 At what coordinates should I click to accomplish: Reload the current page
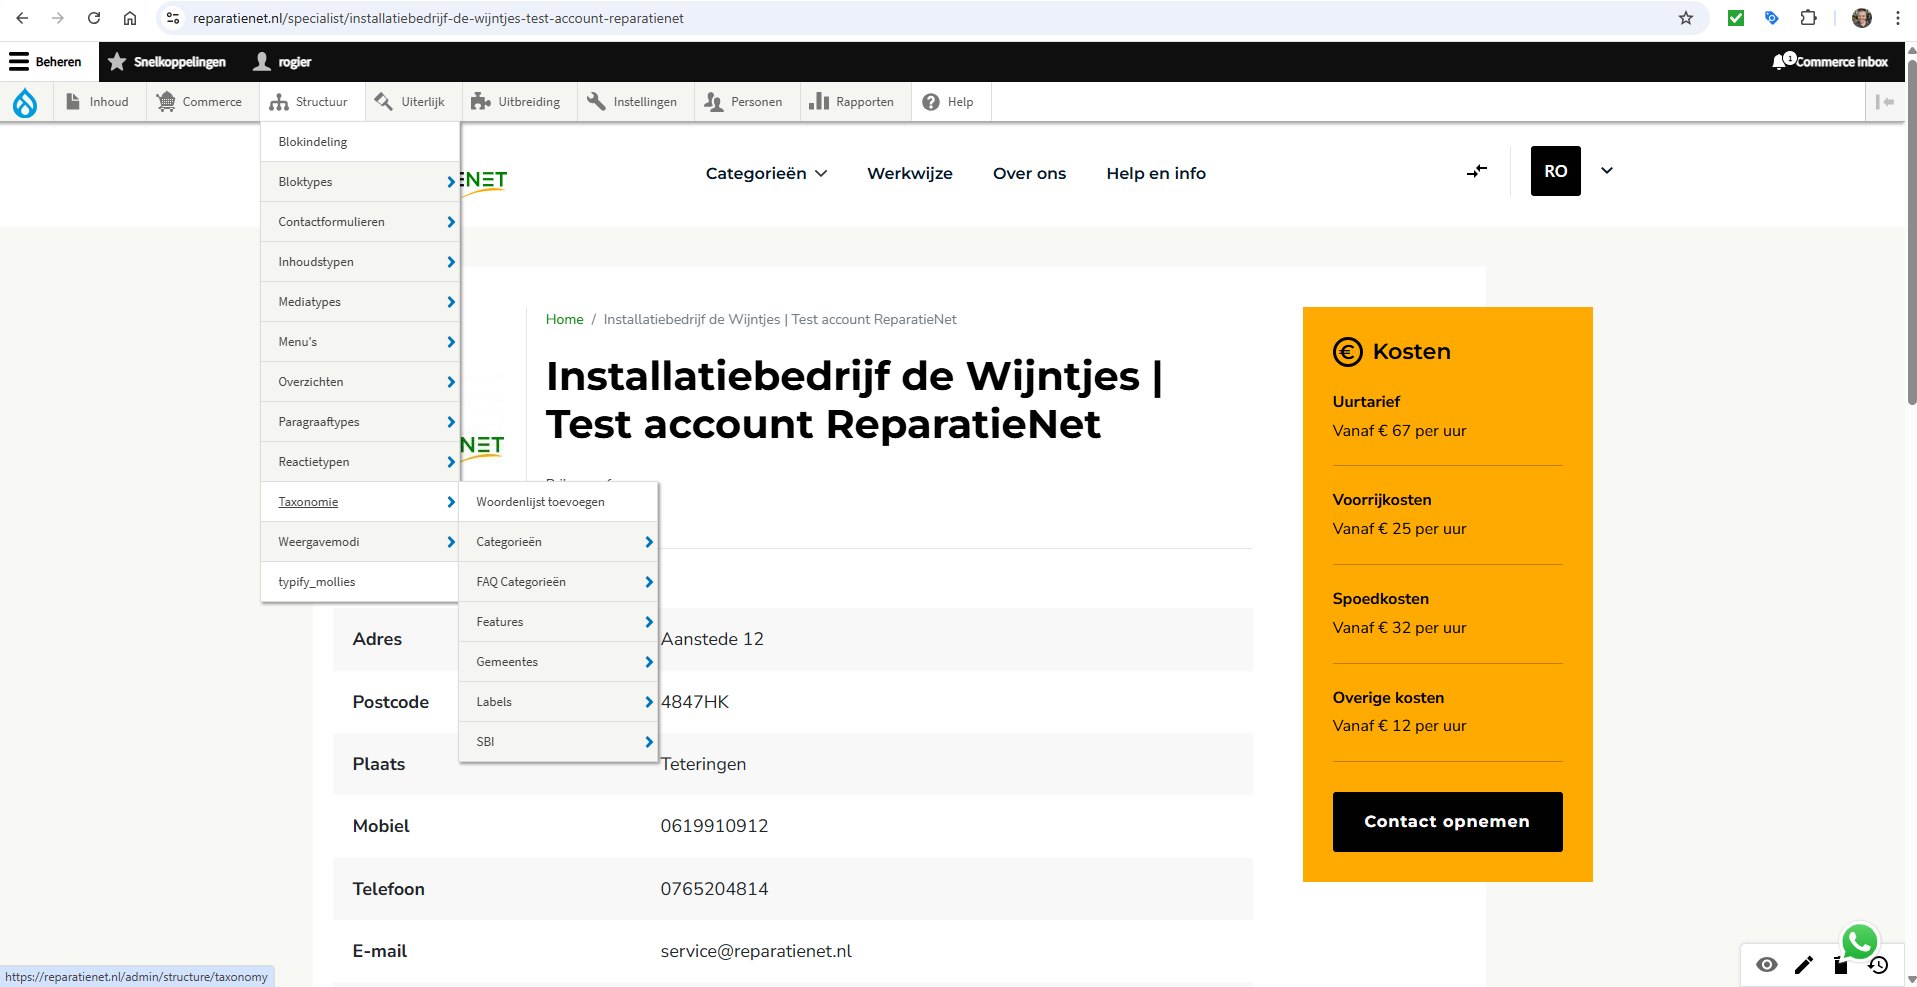click(94, 18)
